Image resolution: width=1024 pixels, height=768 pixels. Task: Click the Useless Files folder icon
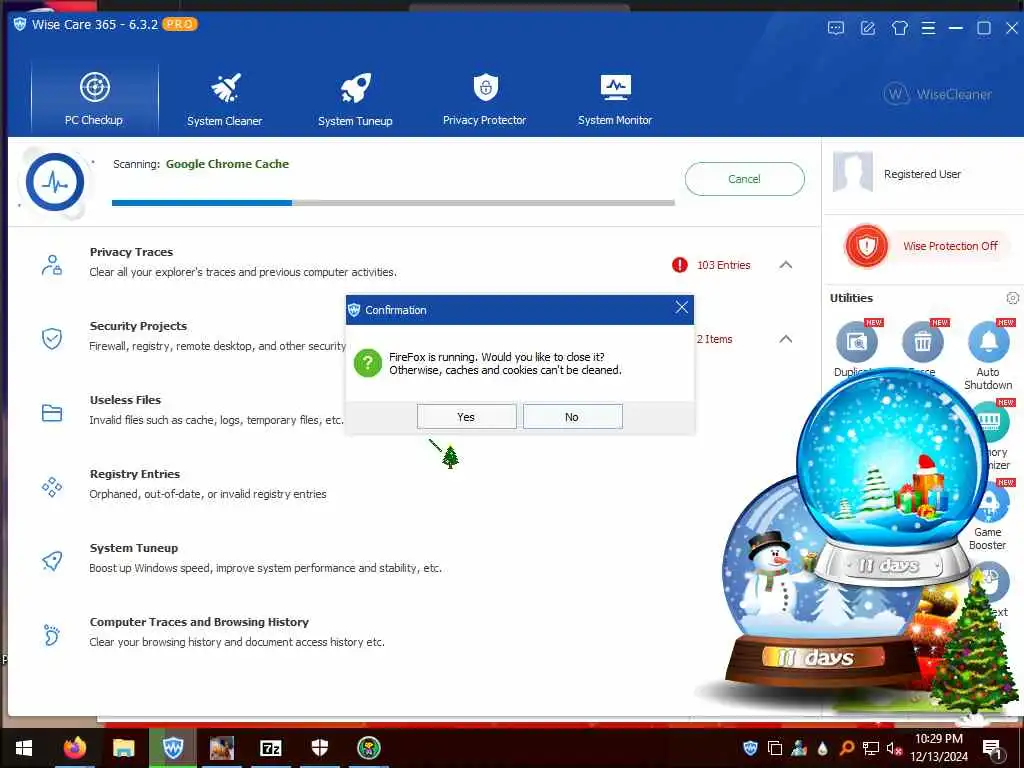click(x=52, y=413)
